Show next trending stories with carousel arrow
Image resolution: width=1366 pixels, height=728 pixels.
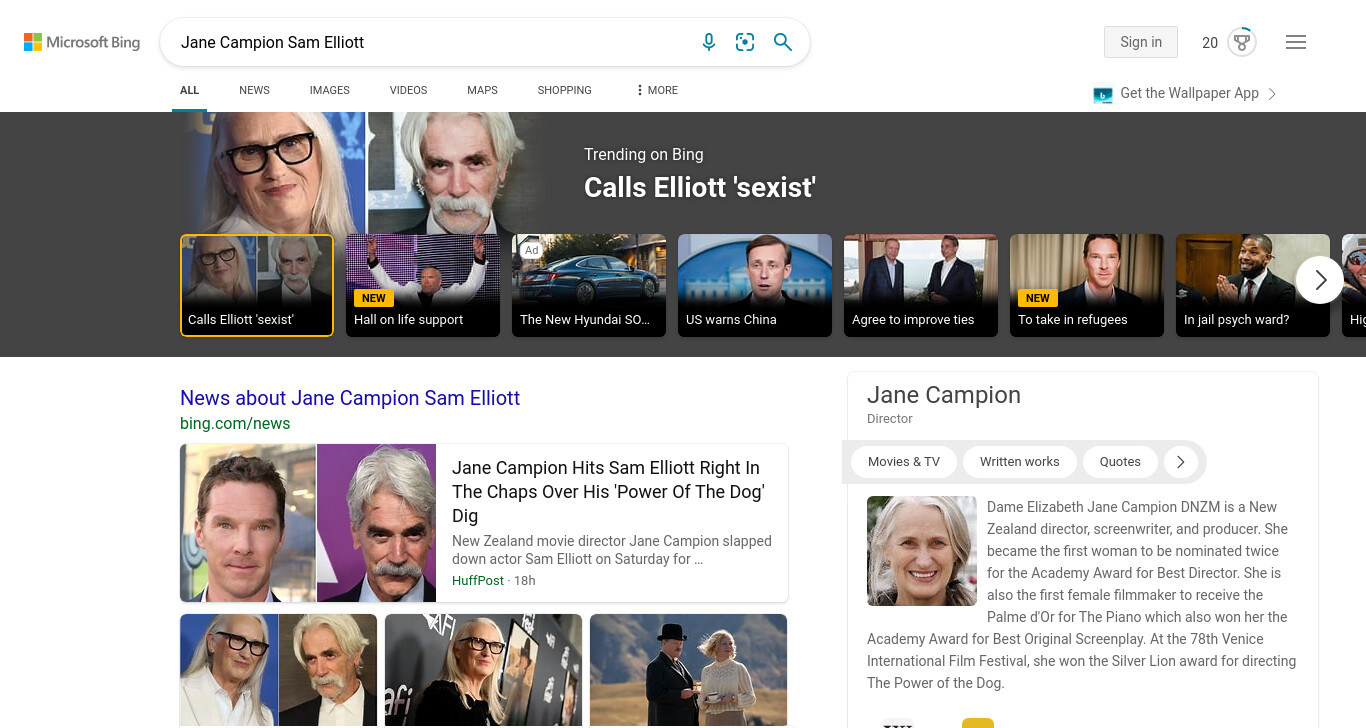[1320, 280]
